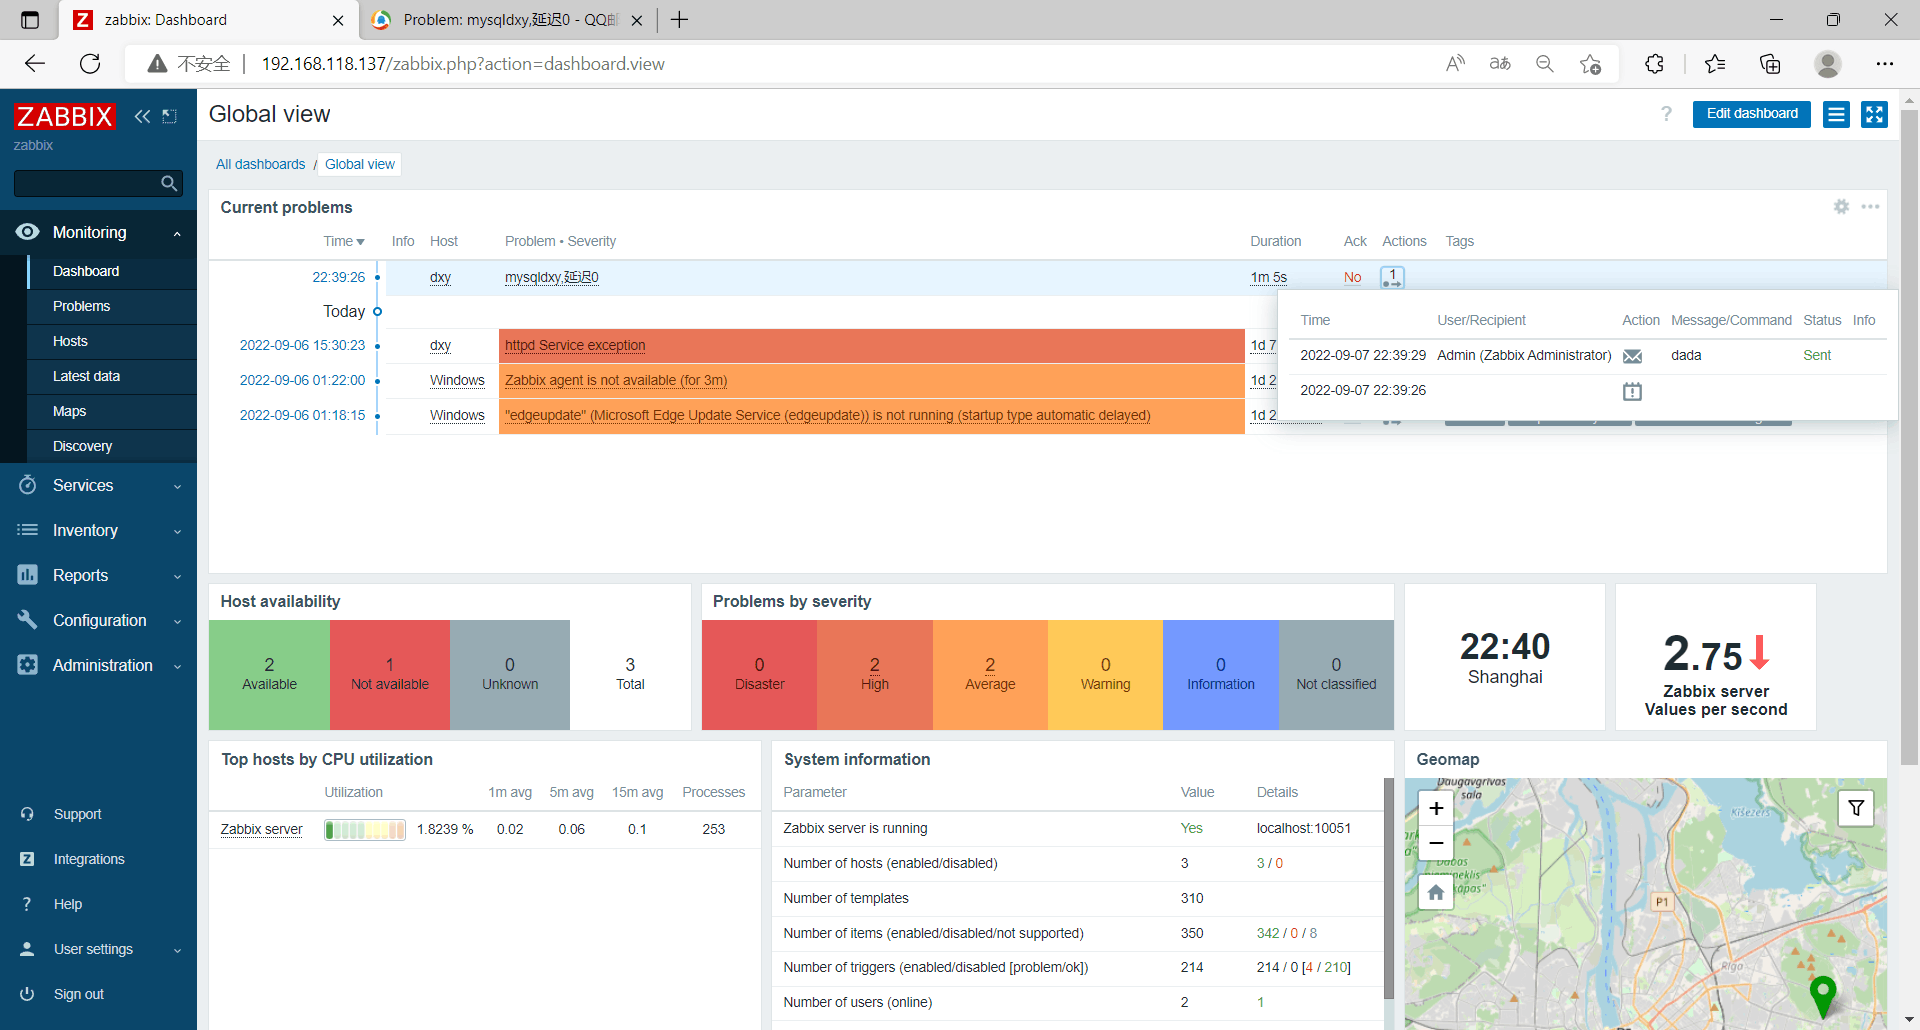Open the Maps menu item
Screen dimensions: 1920x1030
(x=69, y=411)
